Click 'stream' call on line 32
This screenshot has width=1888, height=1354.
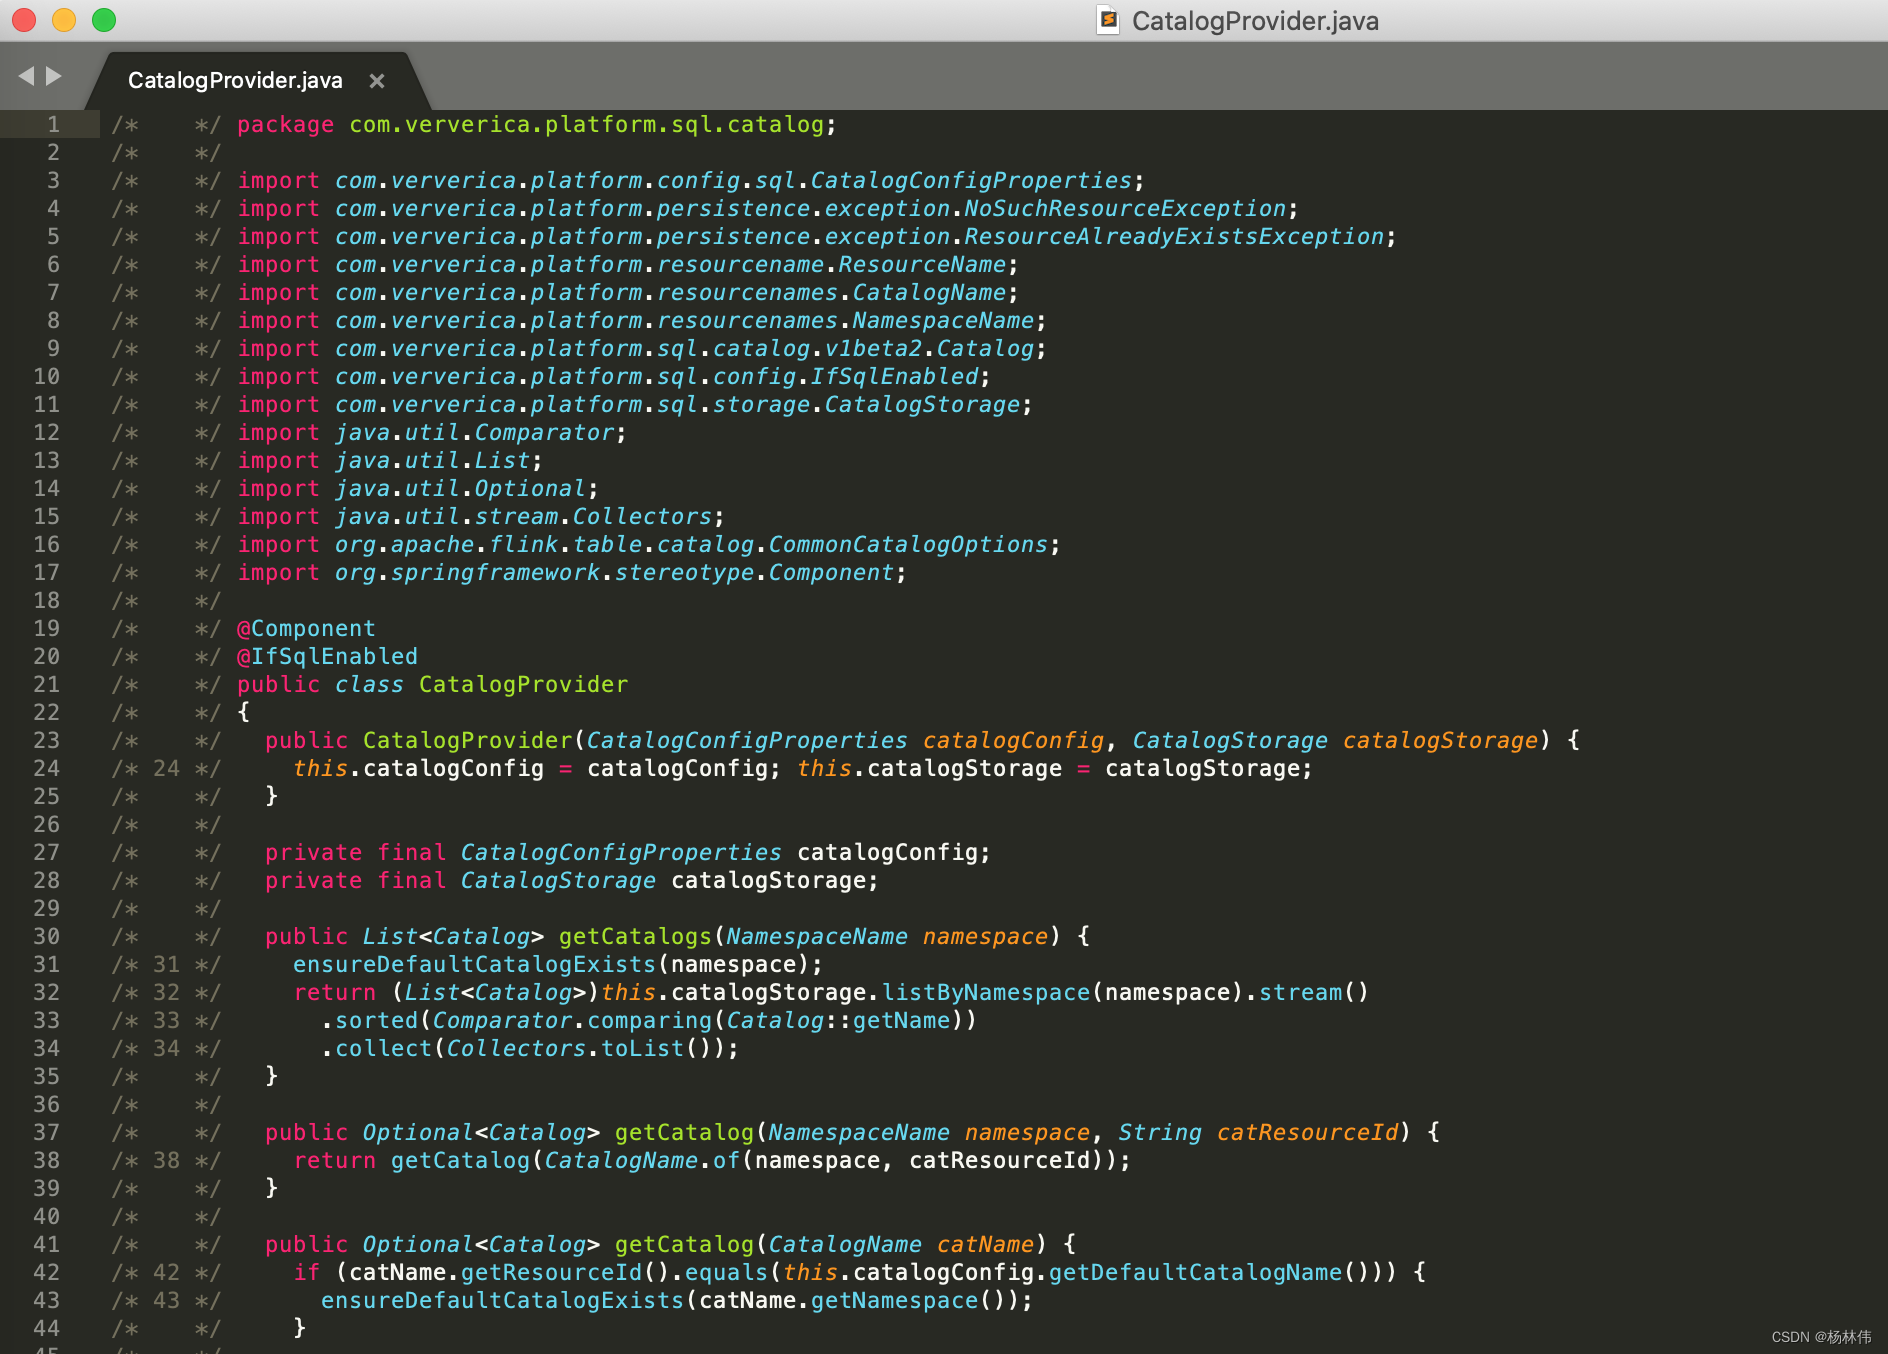coord(1300,993)
